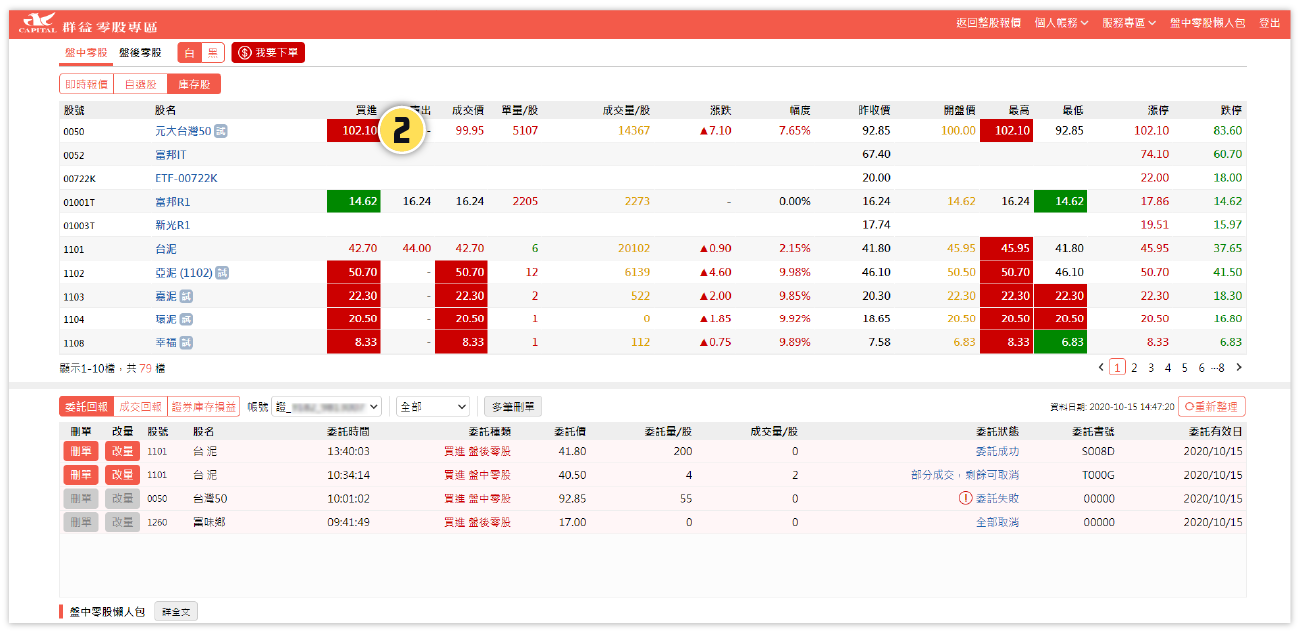1300x633 pixels.
Task: Click the 試 badge beside 幸福
Action: [186, 343]
